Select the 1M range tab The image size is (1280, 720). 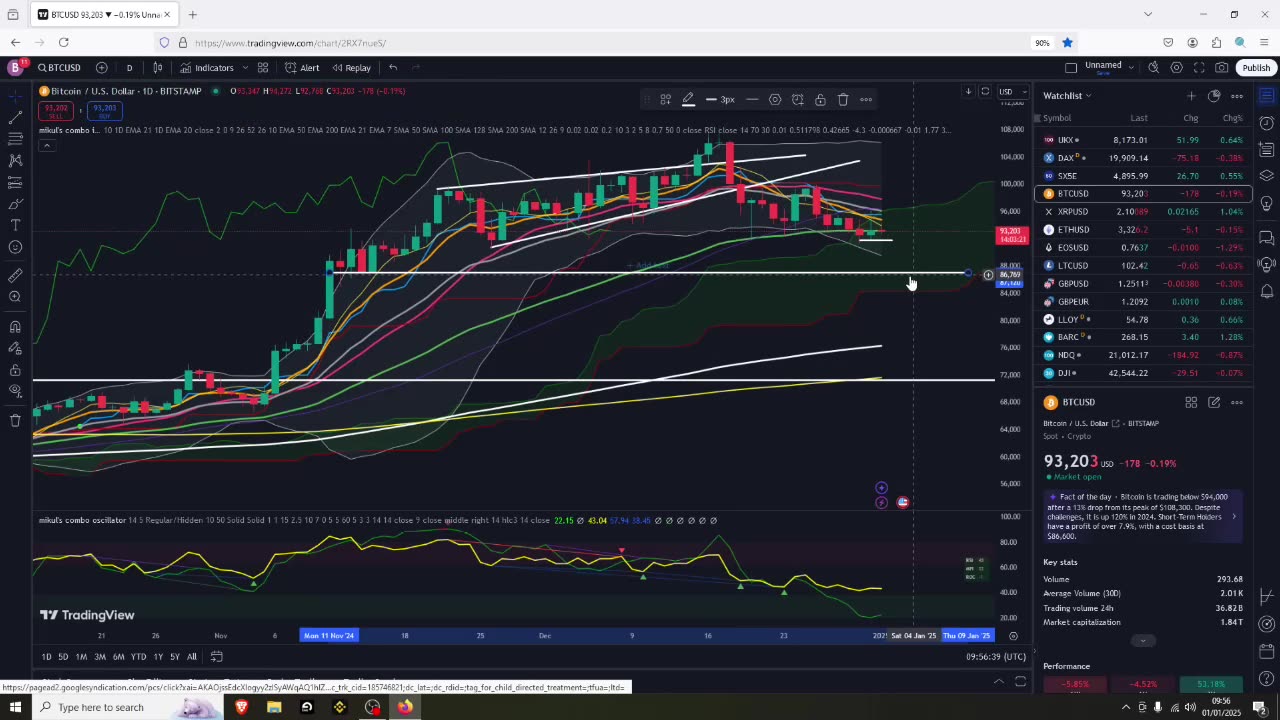(81, 657)
